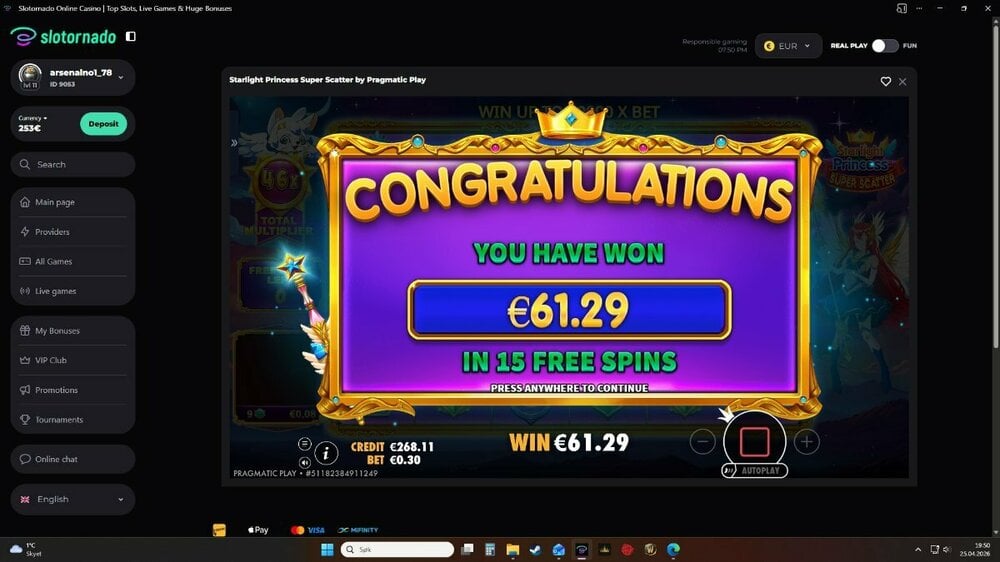This screenshot has height=562, width=1000.
Task: Click the green Deposit button
Action: (x=103, y=124)
